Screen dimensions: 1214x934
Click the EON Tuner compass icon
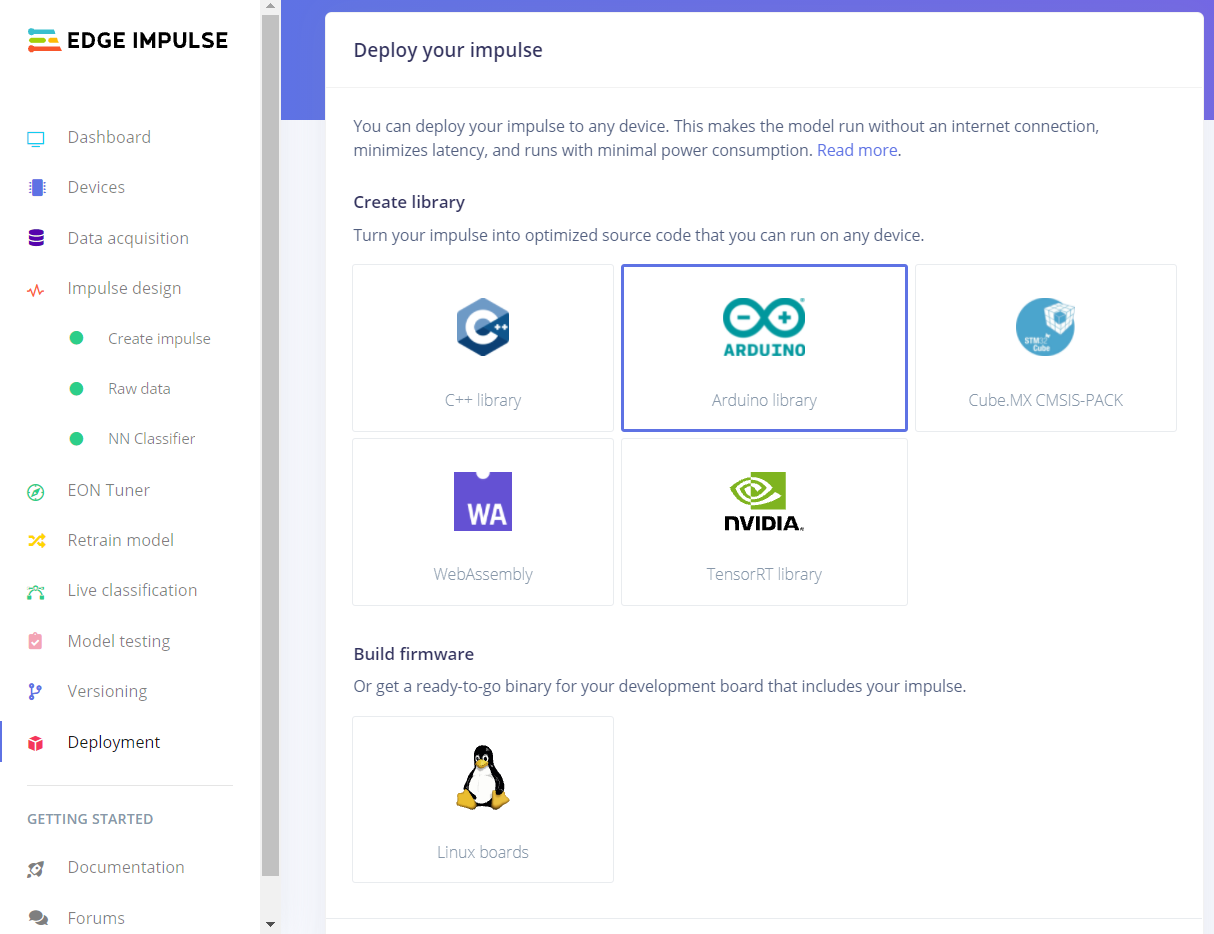[36, 491]
